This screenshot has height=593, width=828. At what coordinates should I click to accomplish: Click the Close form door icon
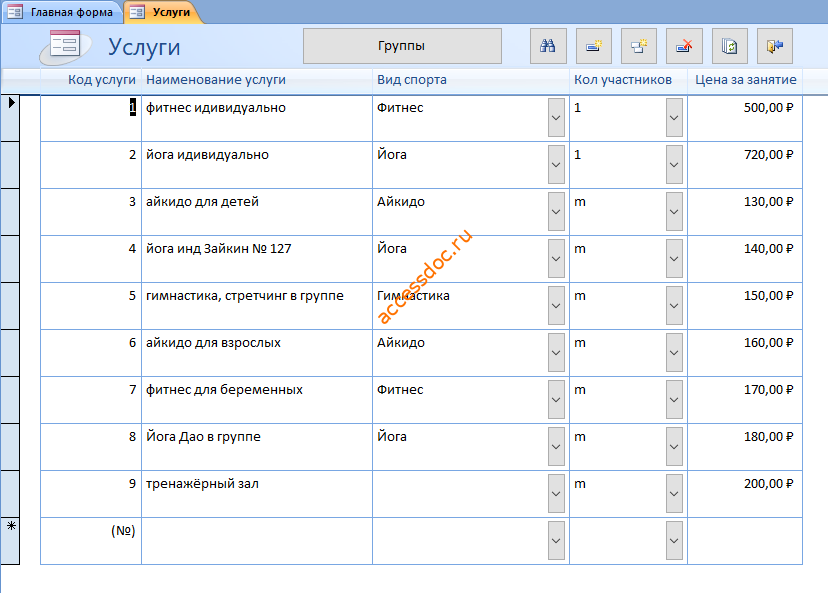(775, 46)
